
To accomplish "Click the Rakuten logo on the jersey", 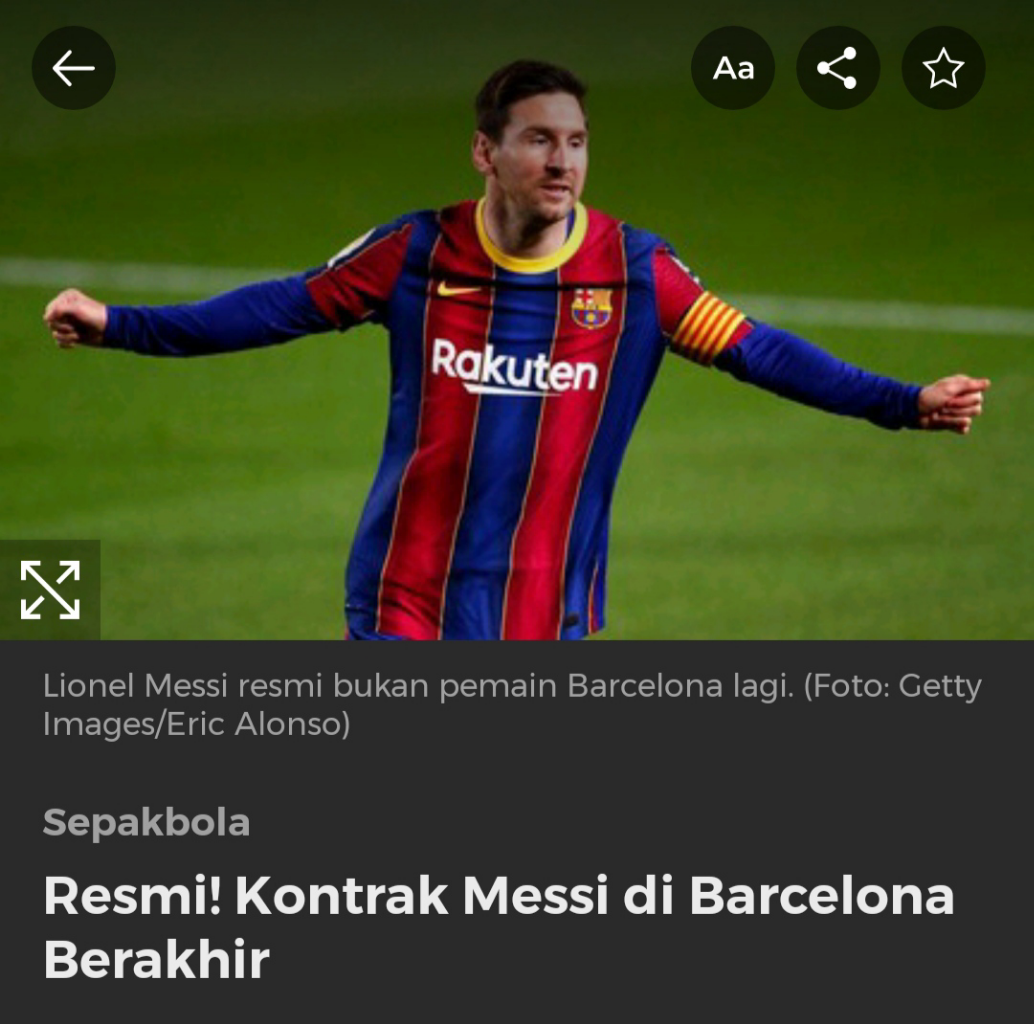I will pyautogui.click(x=514, y=367).
